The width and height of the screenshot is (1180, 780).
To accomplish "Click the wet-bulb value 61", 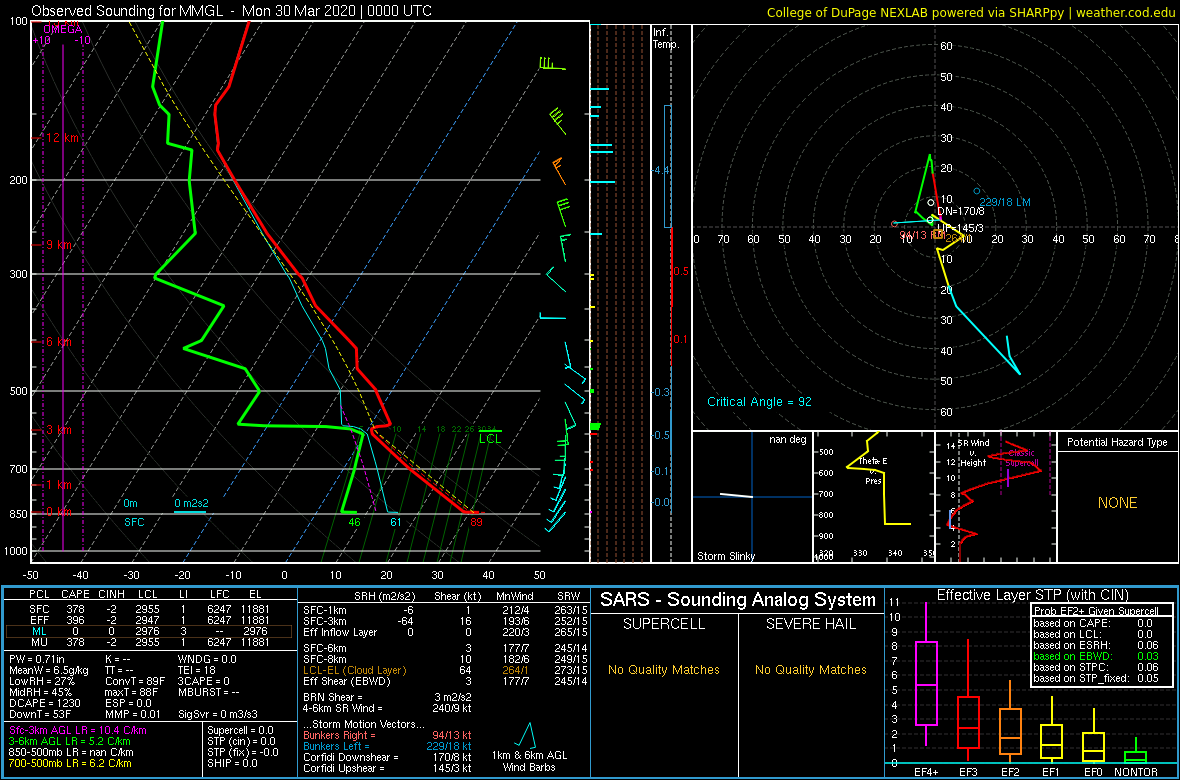I will [396, 522].
